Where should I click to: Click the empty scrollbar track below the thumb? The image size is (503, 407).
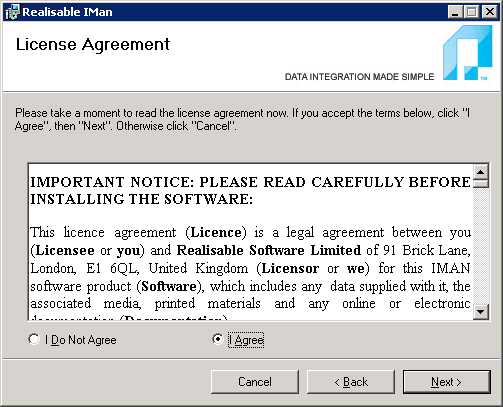481,246
